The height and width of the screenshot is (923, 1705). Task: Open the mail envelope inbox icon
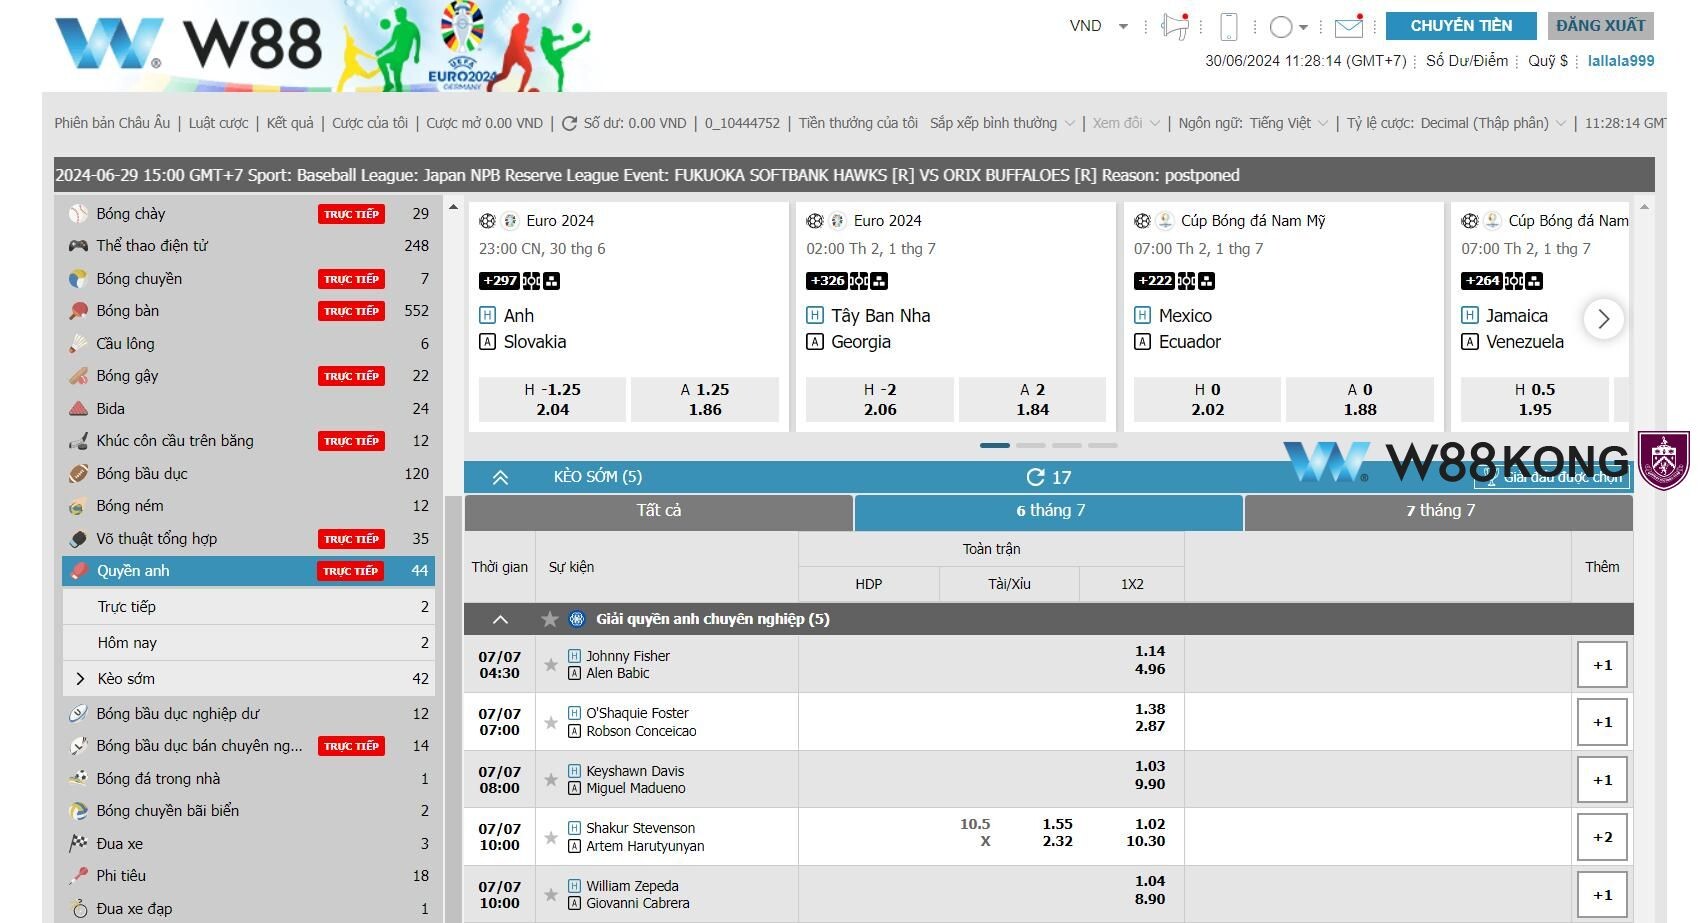1349,27
